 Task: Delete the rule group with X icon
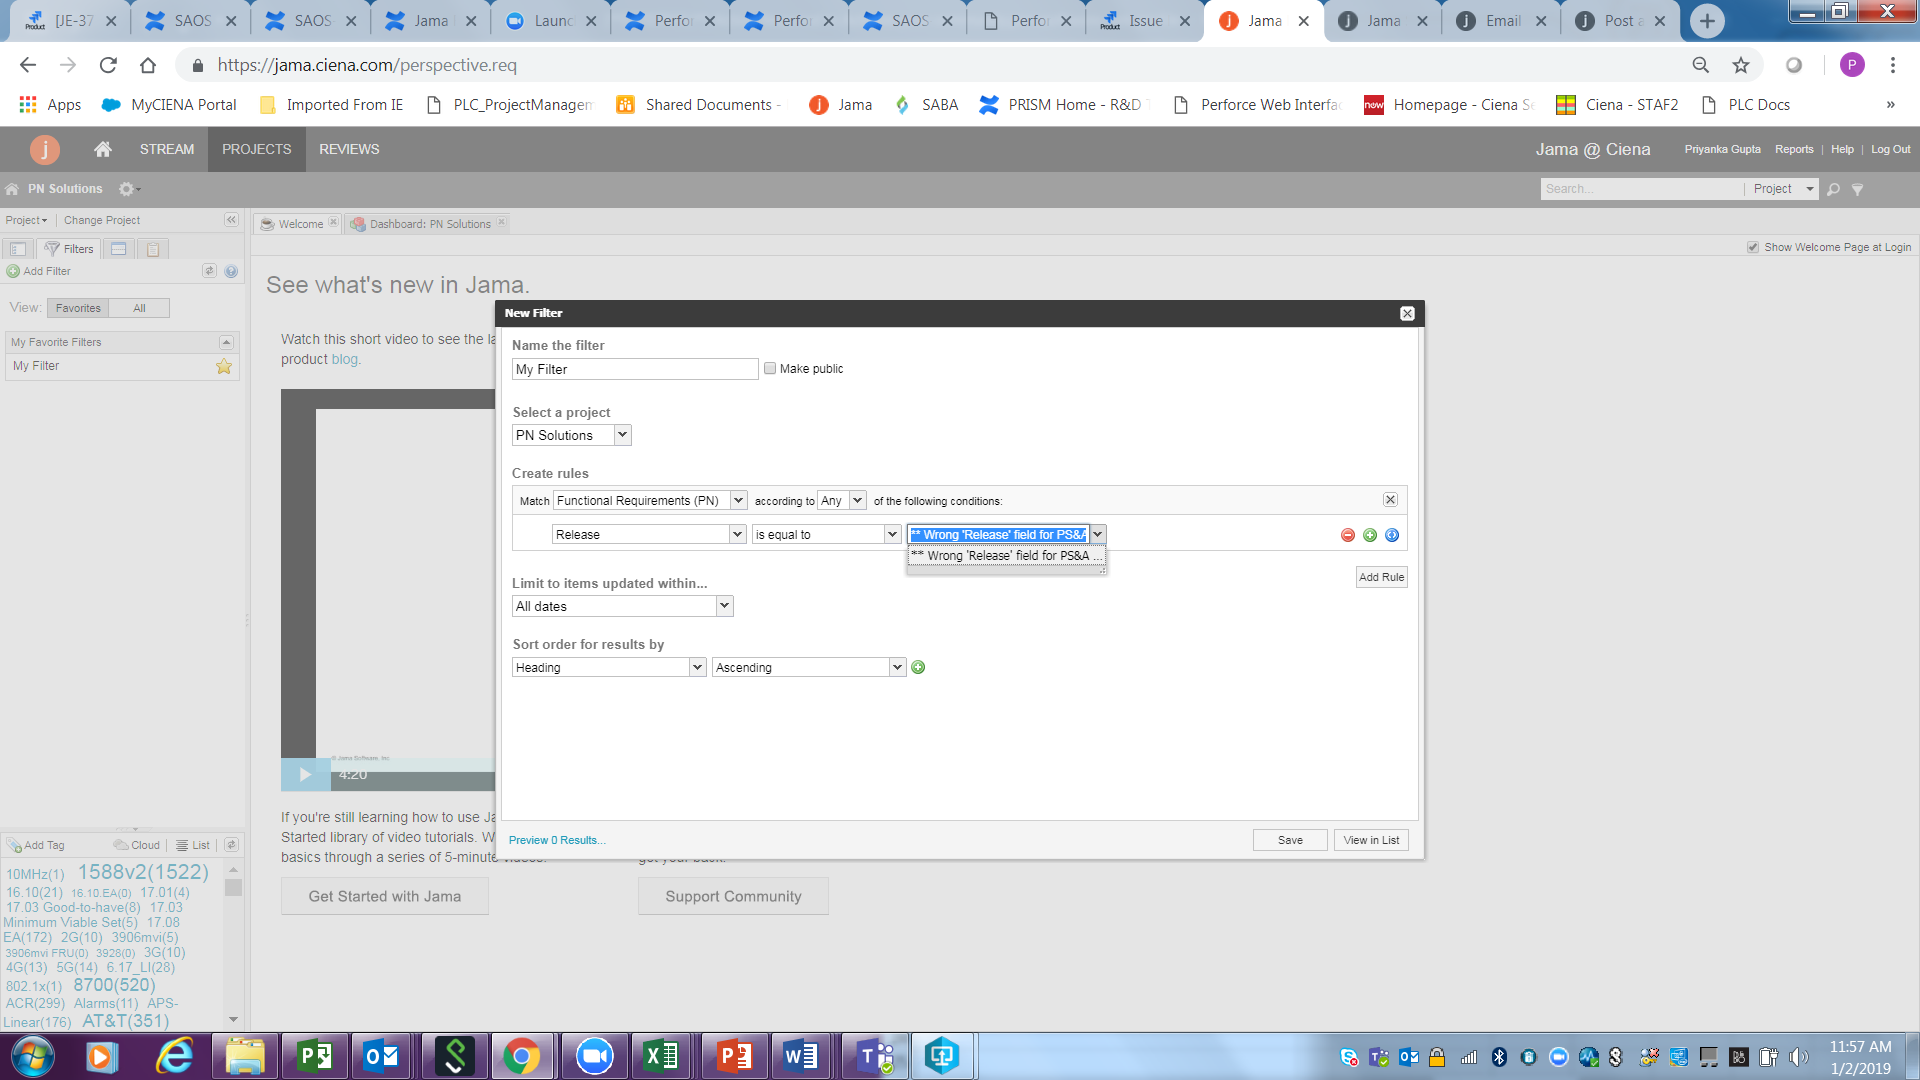[x=1390, y=500]
